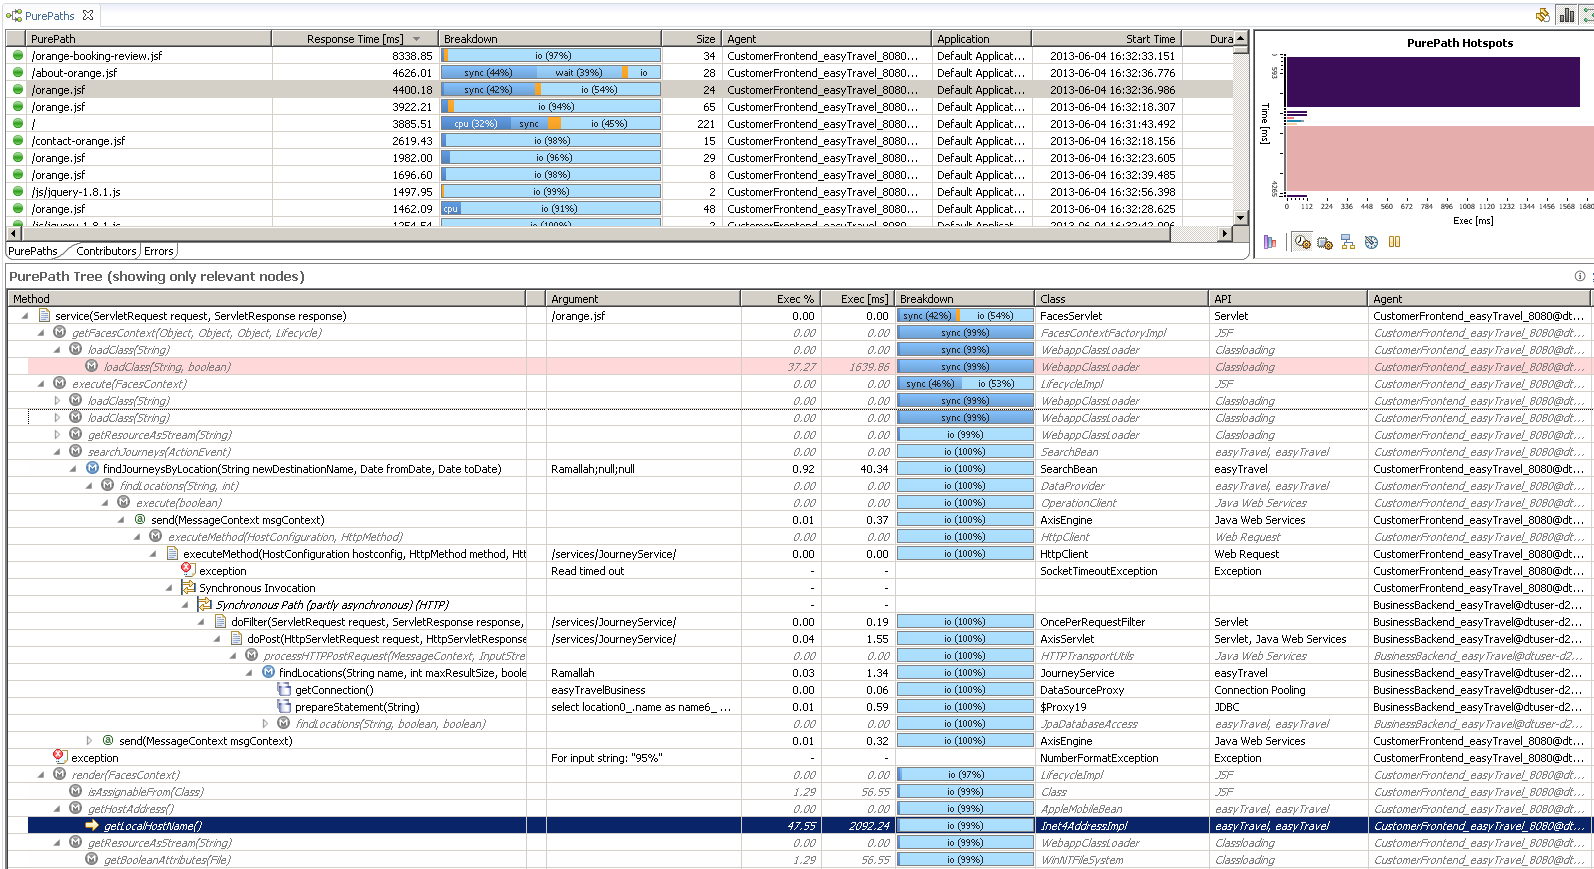
Task: Click the yellow link/refresh icon in top toolbar
Action: [x=1543, y=15]
